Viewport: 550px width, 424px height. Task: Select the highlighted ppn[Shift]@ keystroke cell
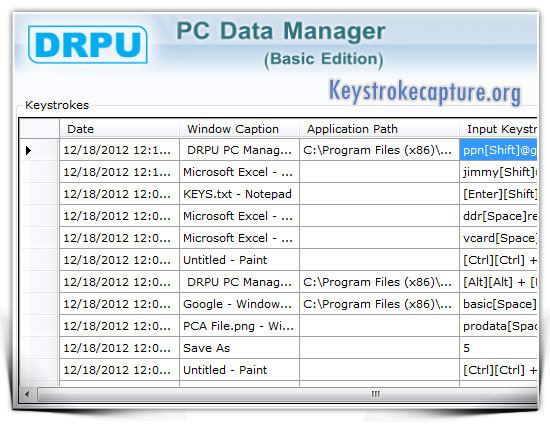click(498, 150)
